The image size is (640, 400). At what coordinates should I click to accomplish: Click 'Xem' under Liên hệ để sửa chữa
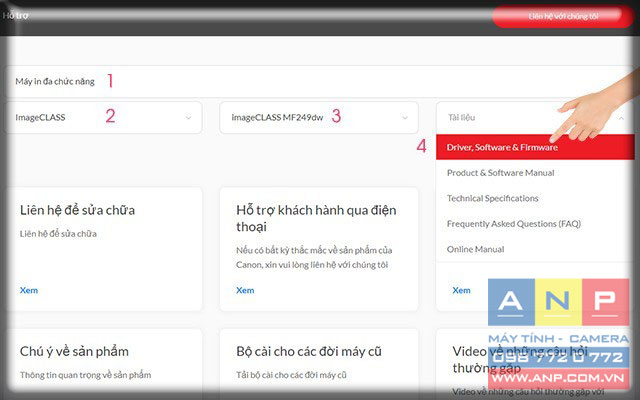coord(29,290)
